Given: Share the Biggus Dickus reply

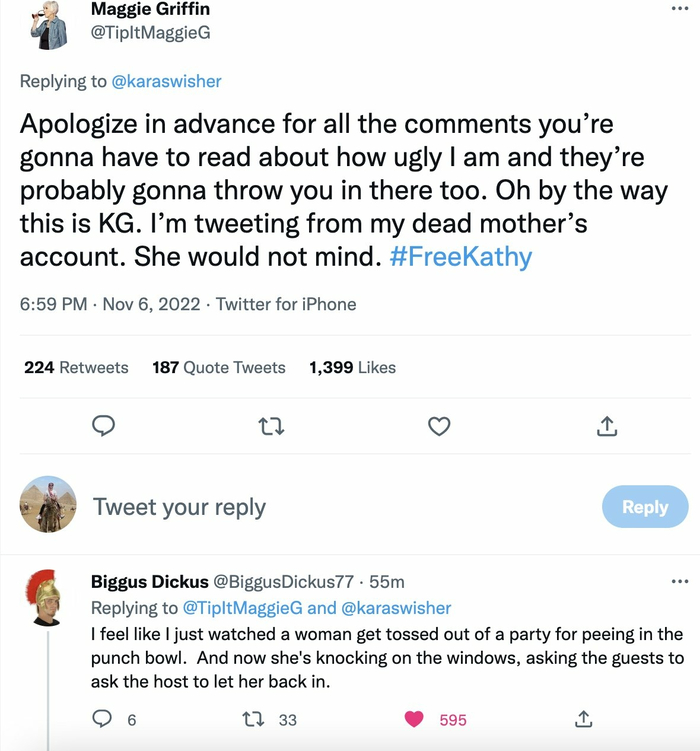Looking at the screenshot, I should point(585,719).
